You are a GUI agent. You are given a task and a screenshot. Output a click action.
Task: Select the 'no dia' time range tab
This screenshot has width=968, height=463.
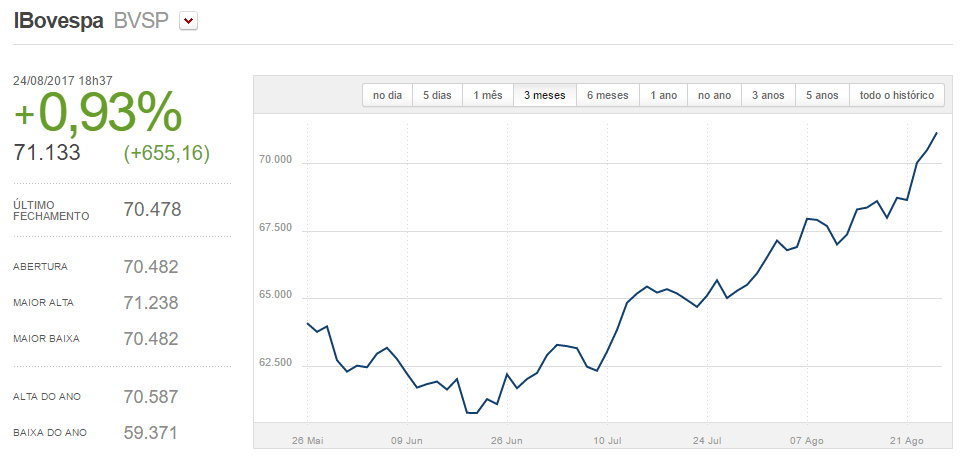click(387, 95)
